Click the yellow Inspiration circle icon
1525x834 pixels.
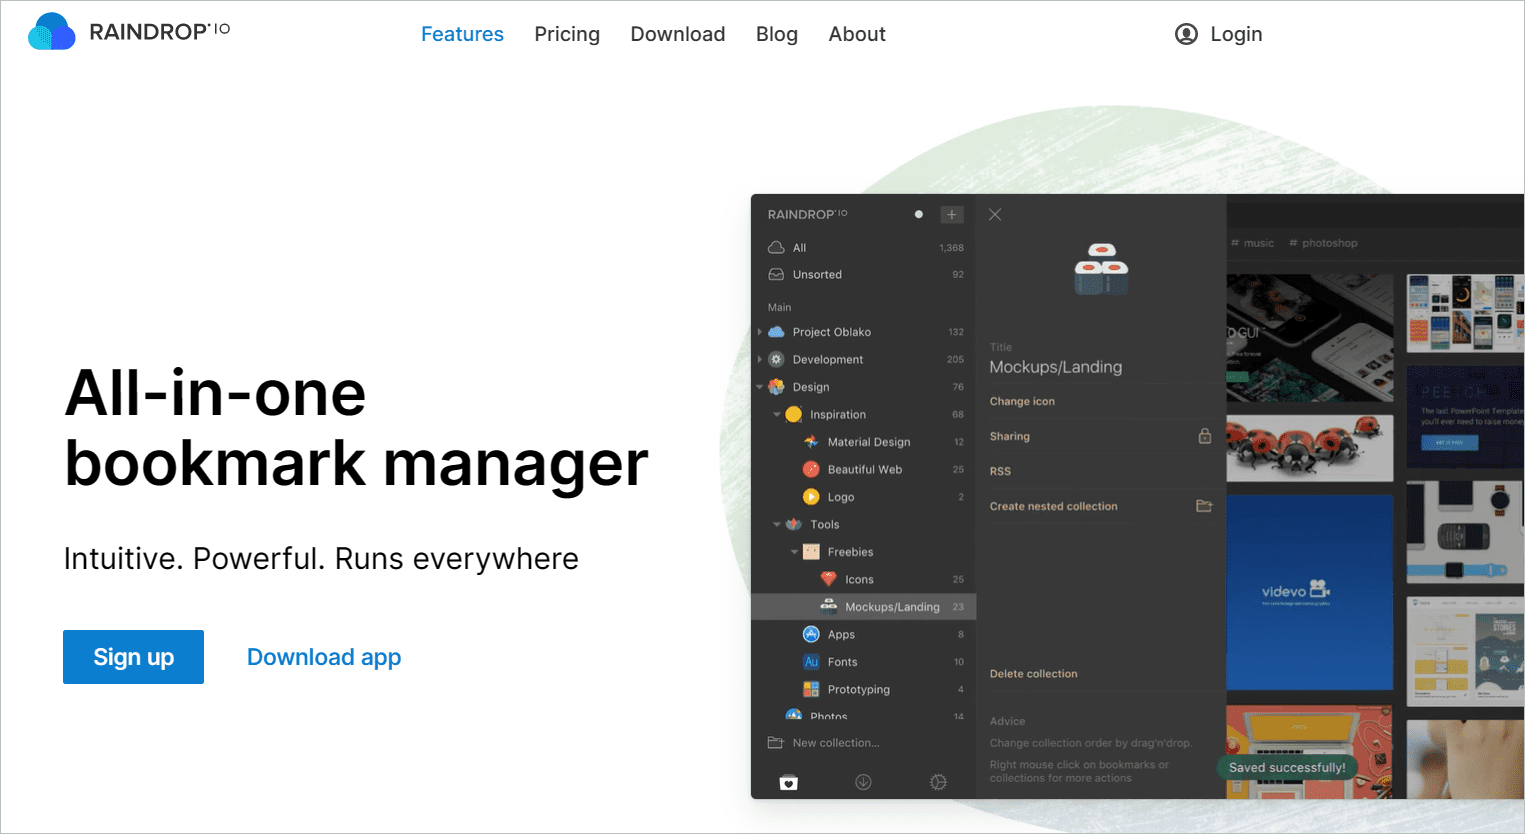point(794,414)
